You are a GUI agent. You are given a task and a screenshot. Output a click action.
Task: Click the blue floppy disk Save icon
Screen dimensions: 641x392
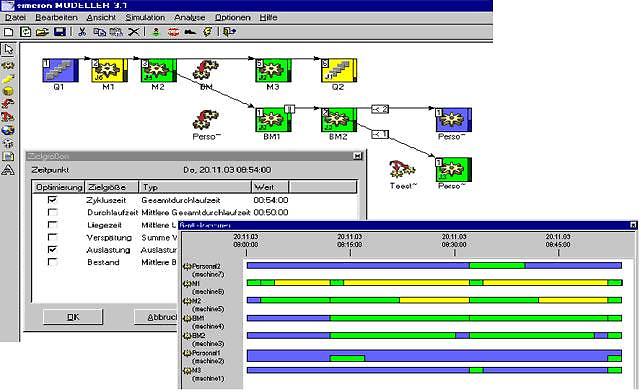60,31
